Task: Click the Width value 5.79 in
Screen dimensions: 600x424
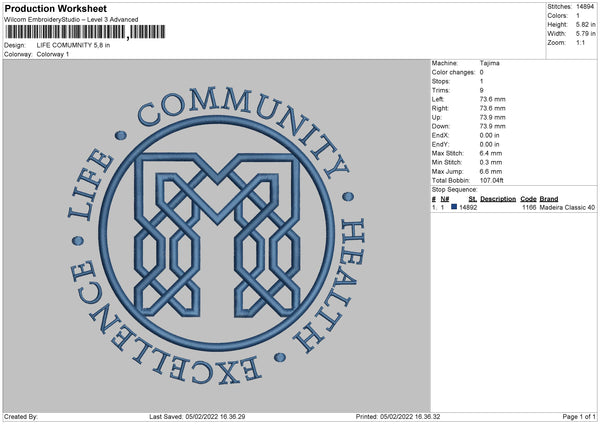Action: 585,34
